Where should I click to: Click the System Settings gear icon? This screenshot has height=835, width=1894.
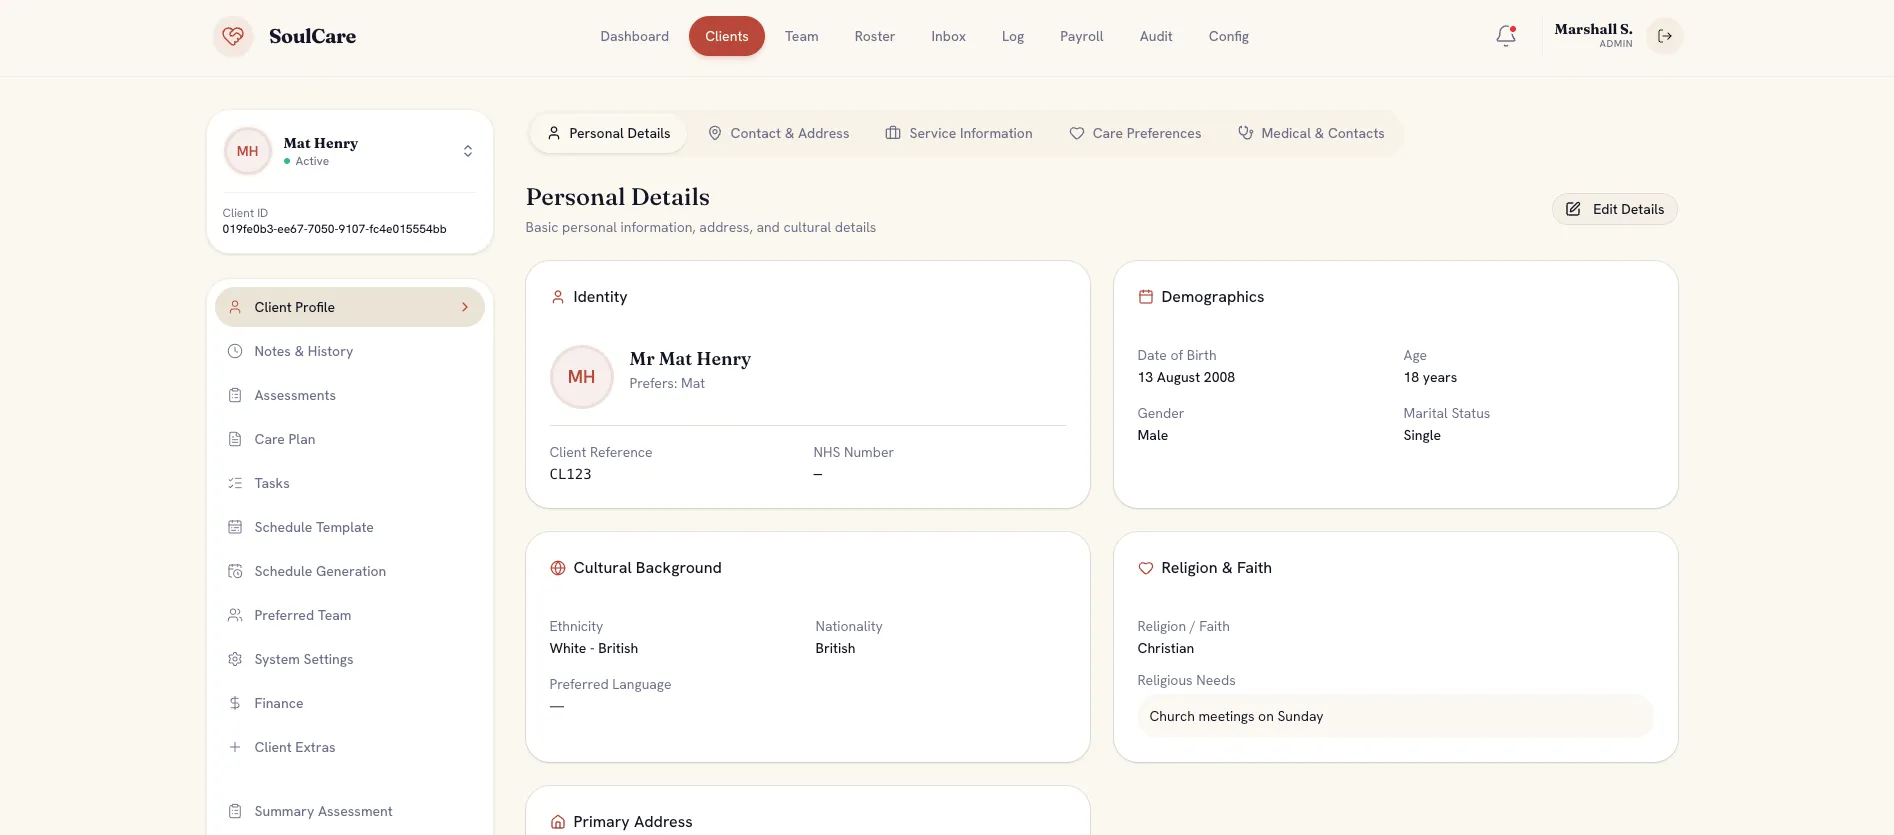235,659
